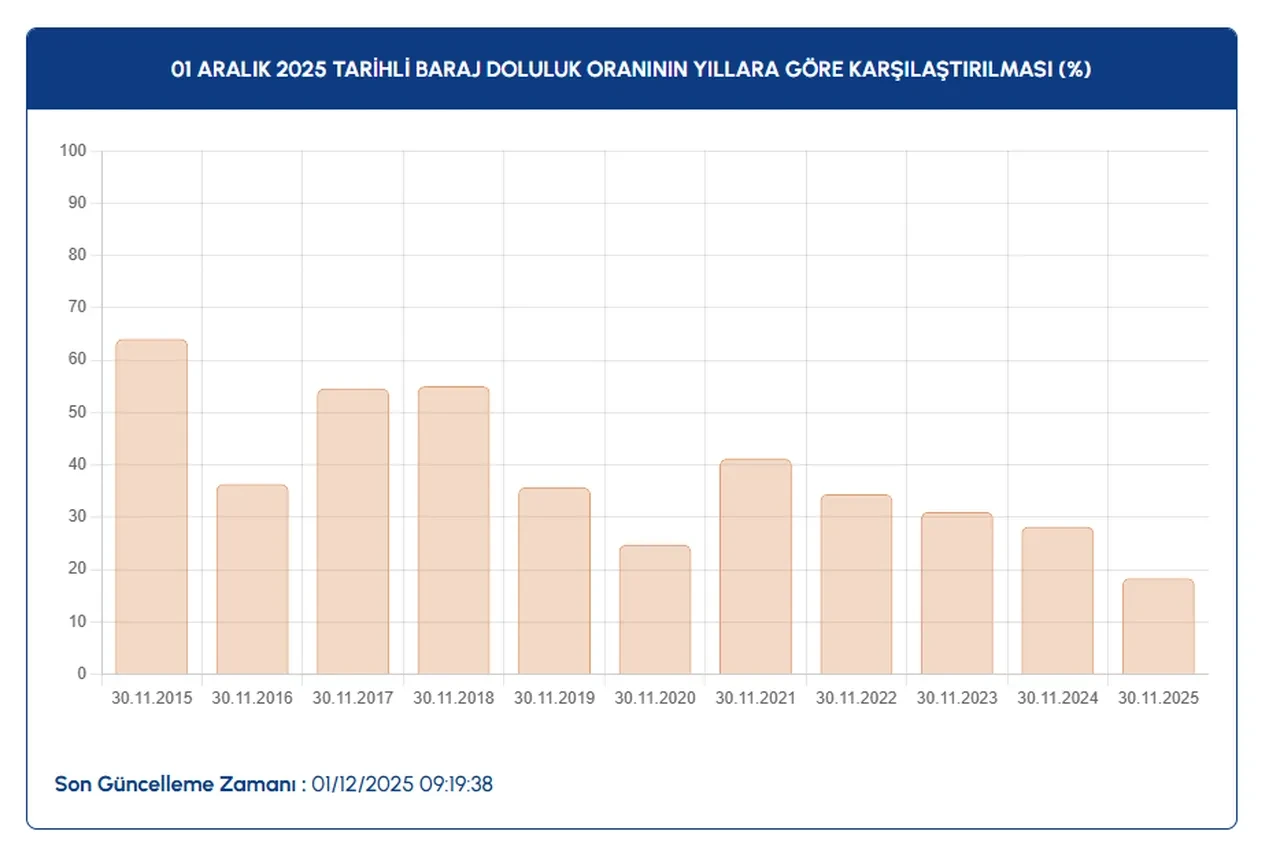The height and width of the screenshot is (857, 1280).
Task: Select the bar for 30.11.2022
Action: tap(856, 584)
